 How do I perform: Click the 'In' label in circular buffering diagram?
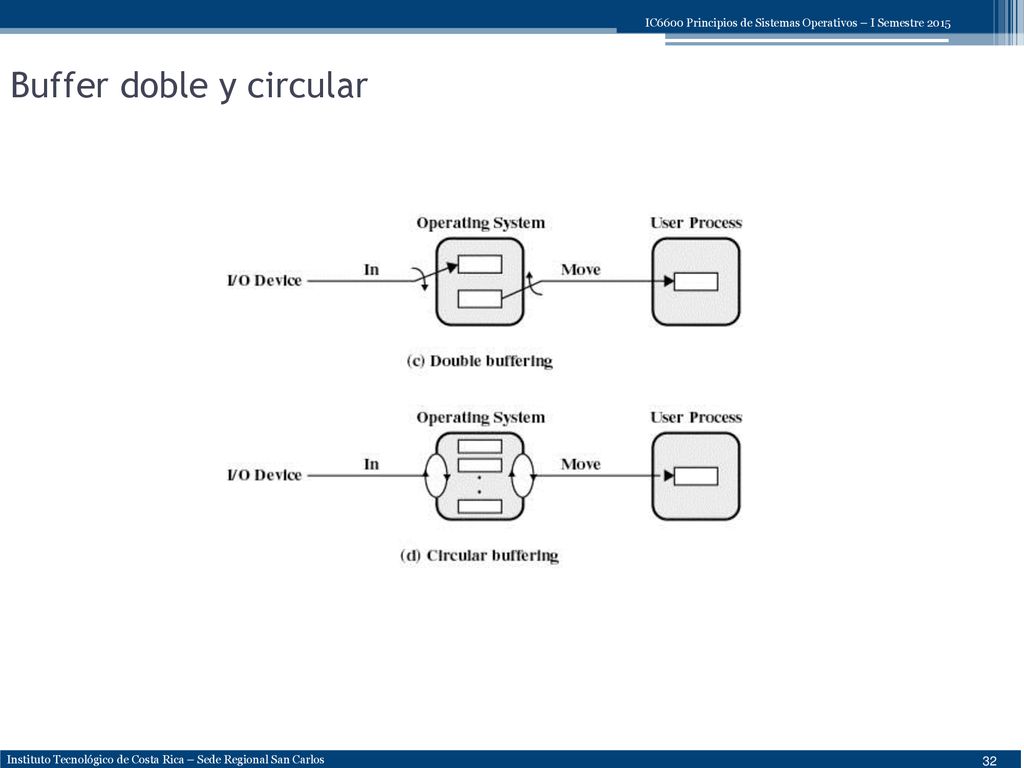click(x=372, y=464)
